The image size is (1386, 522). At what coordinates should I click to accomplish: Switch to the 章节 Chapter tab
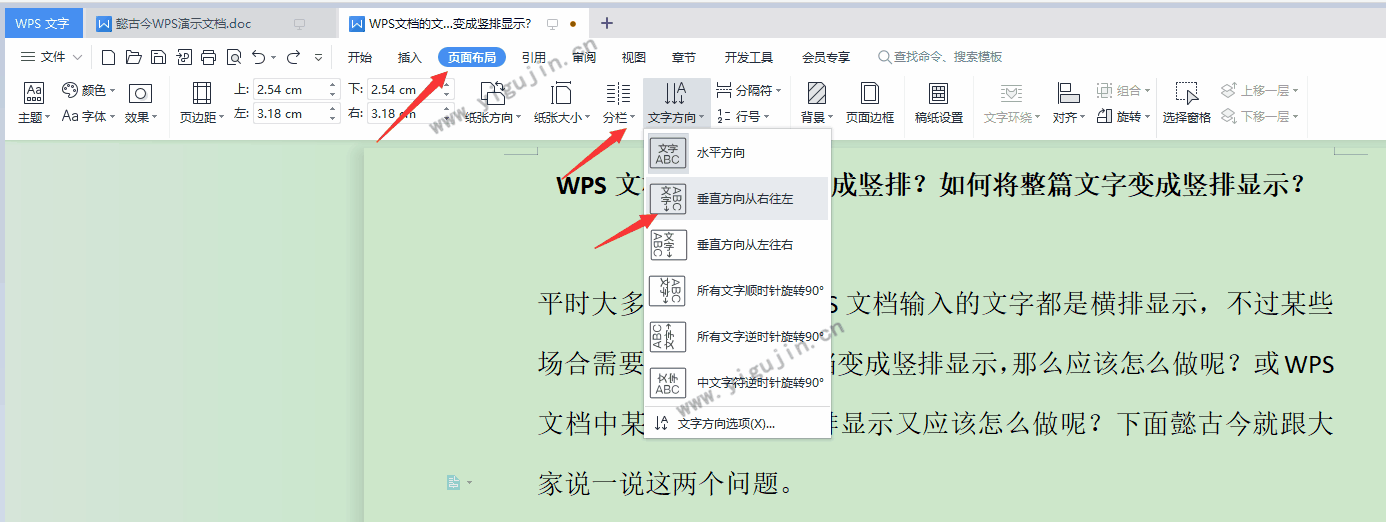[684, 57]
